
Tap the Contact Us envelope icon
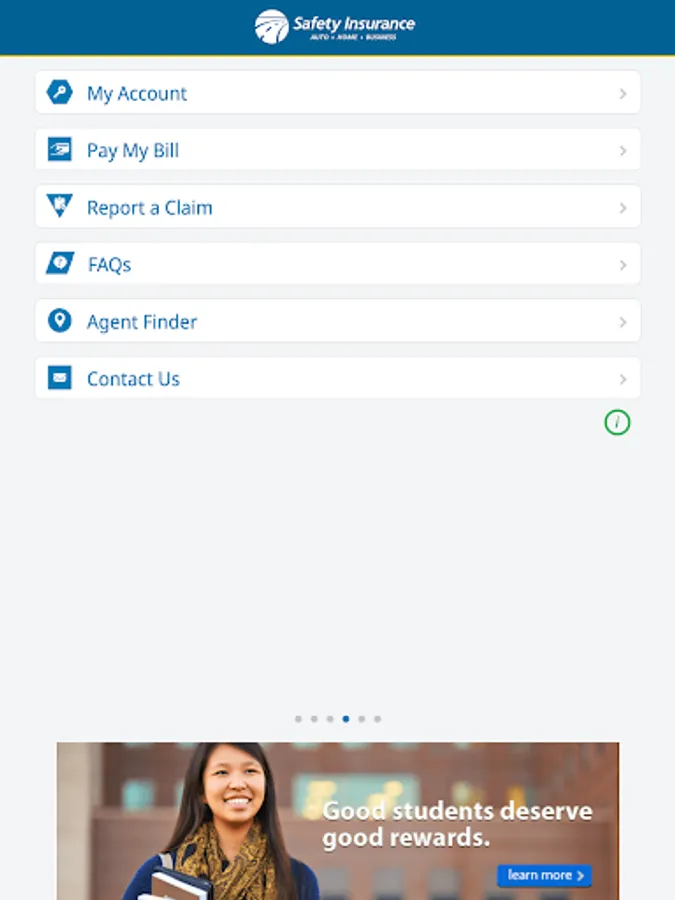[59, 378]
